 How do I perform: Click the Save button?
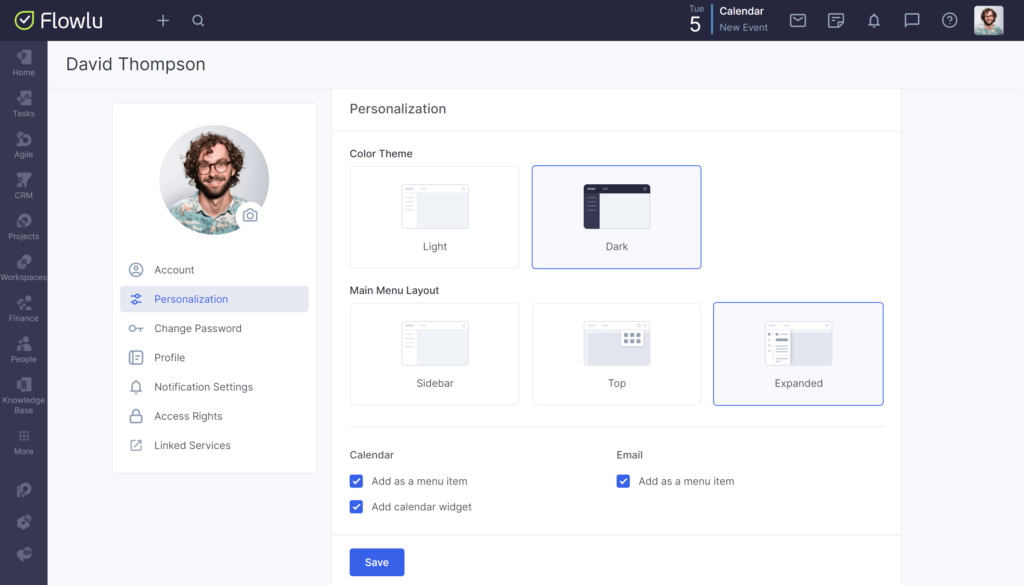[377, 562]
